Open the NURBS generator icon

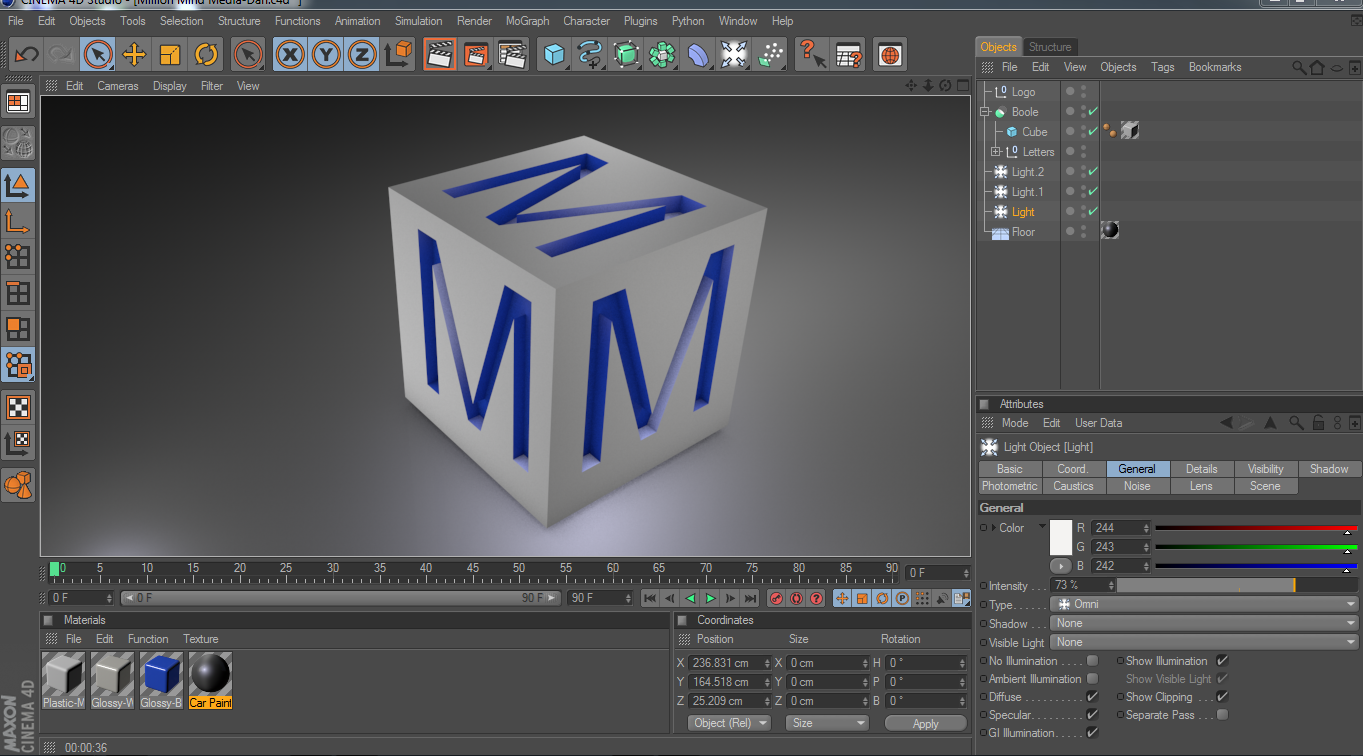click(626, 54)
